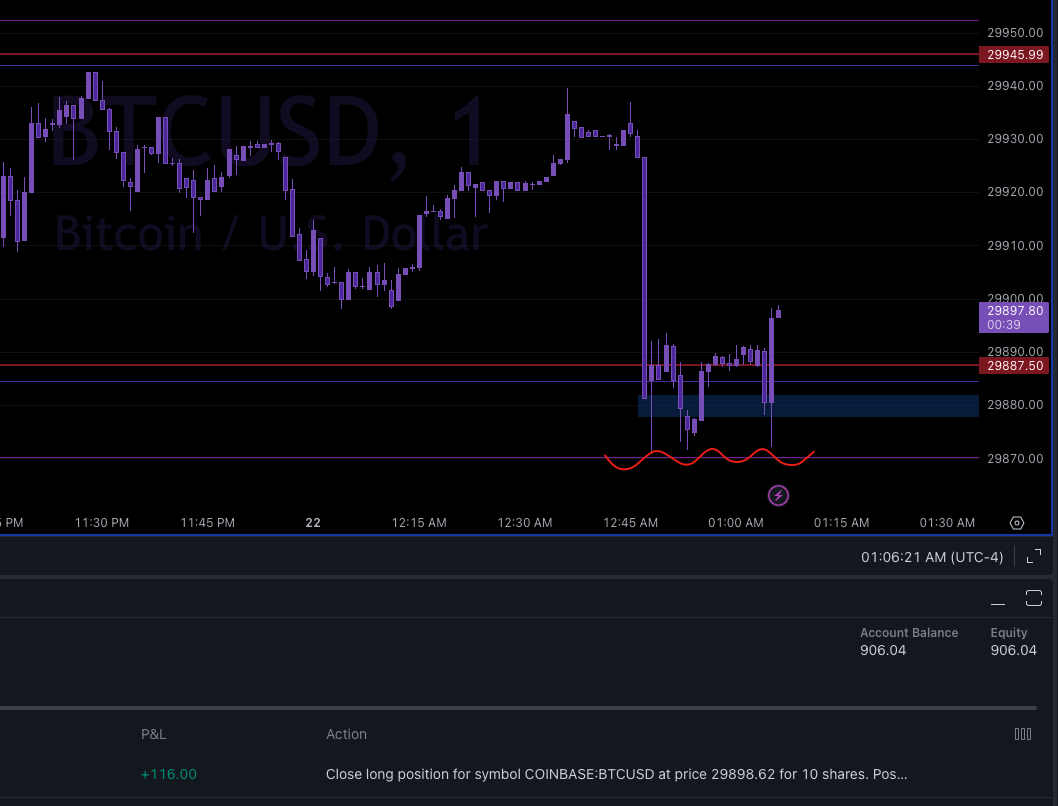Open the Close long position trade row
Viewport: 1058px width, 806px height.
tap(615, 774)
